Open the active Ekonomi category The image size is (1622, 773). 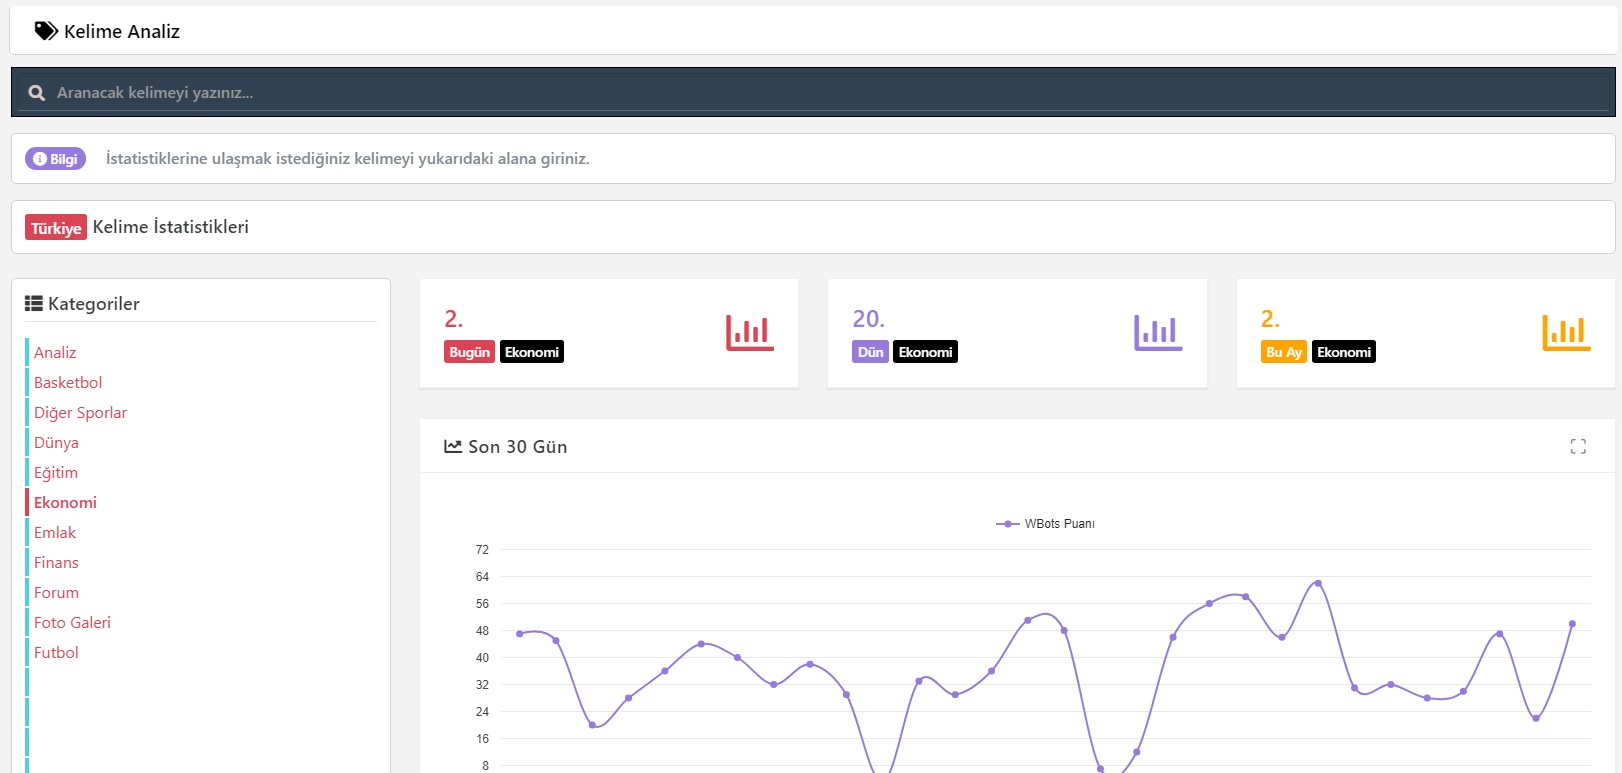point(65,503)
